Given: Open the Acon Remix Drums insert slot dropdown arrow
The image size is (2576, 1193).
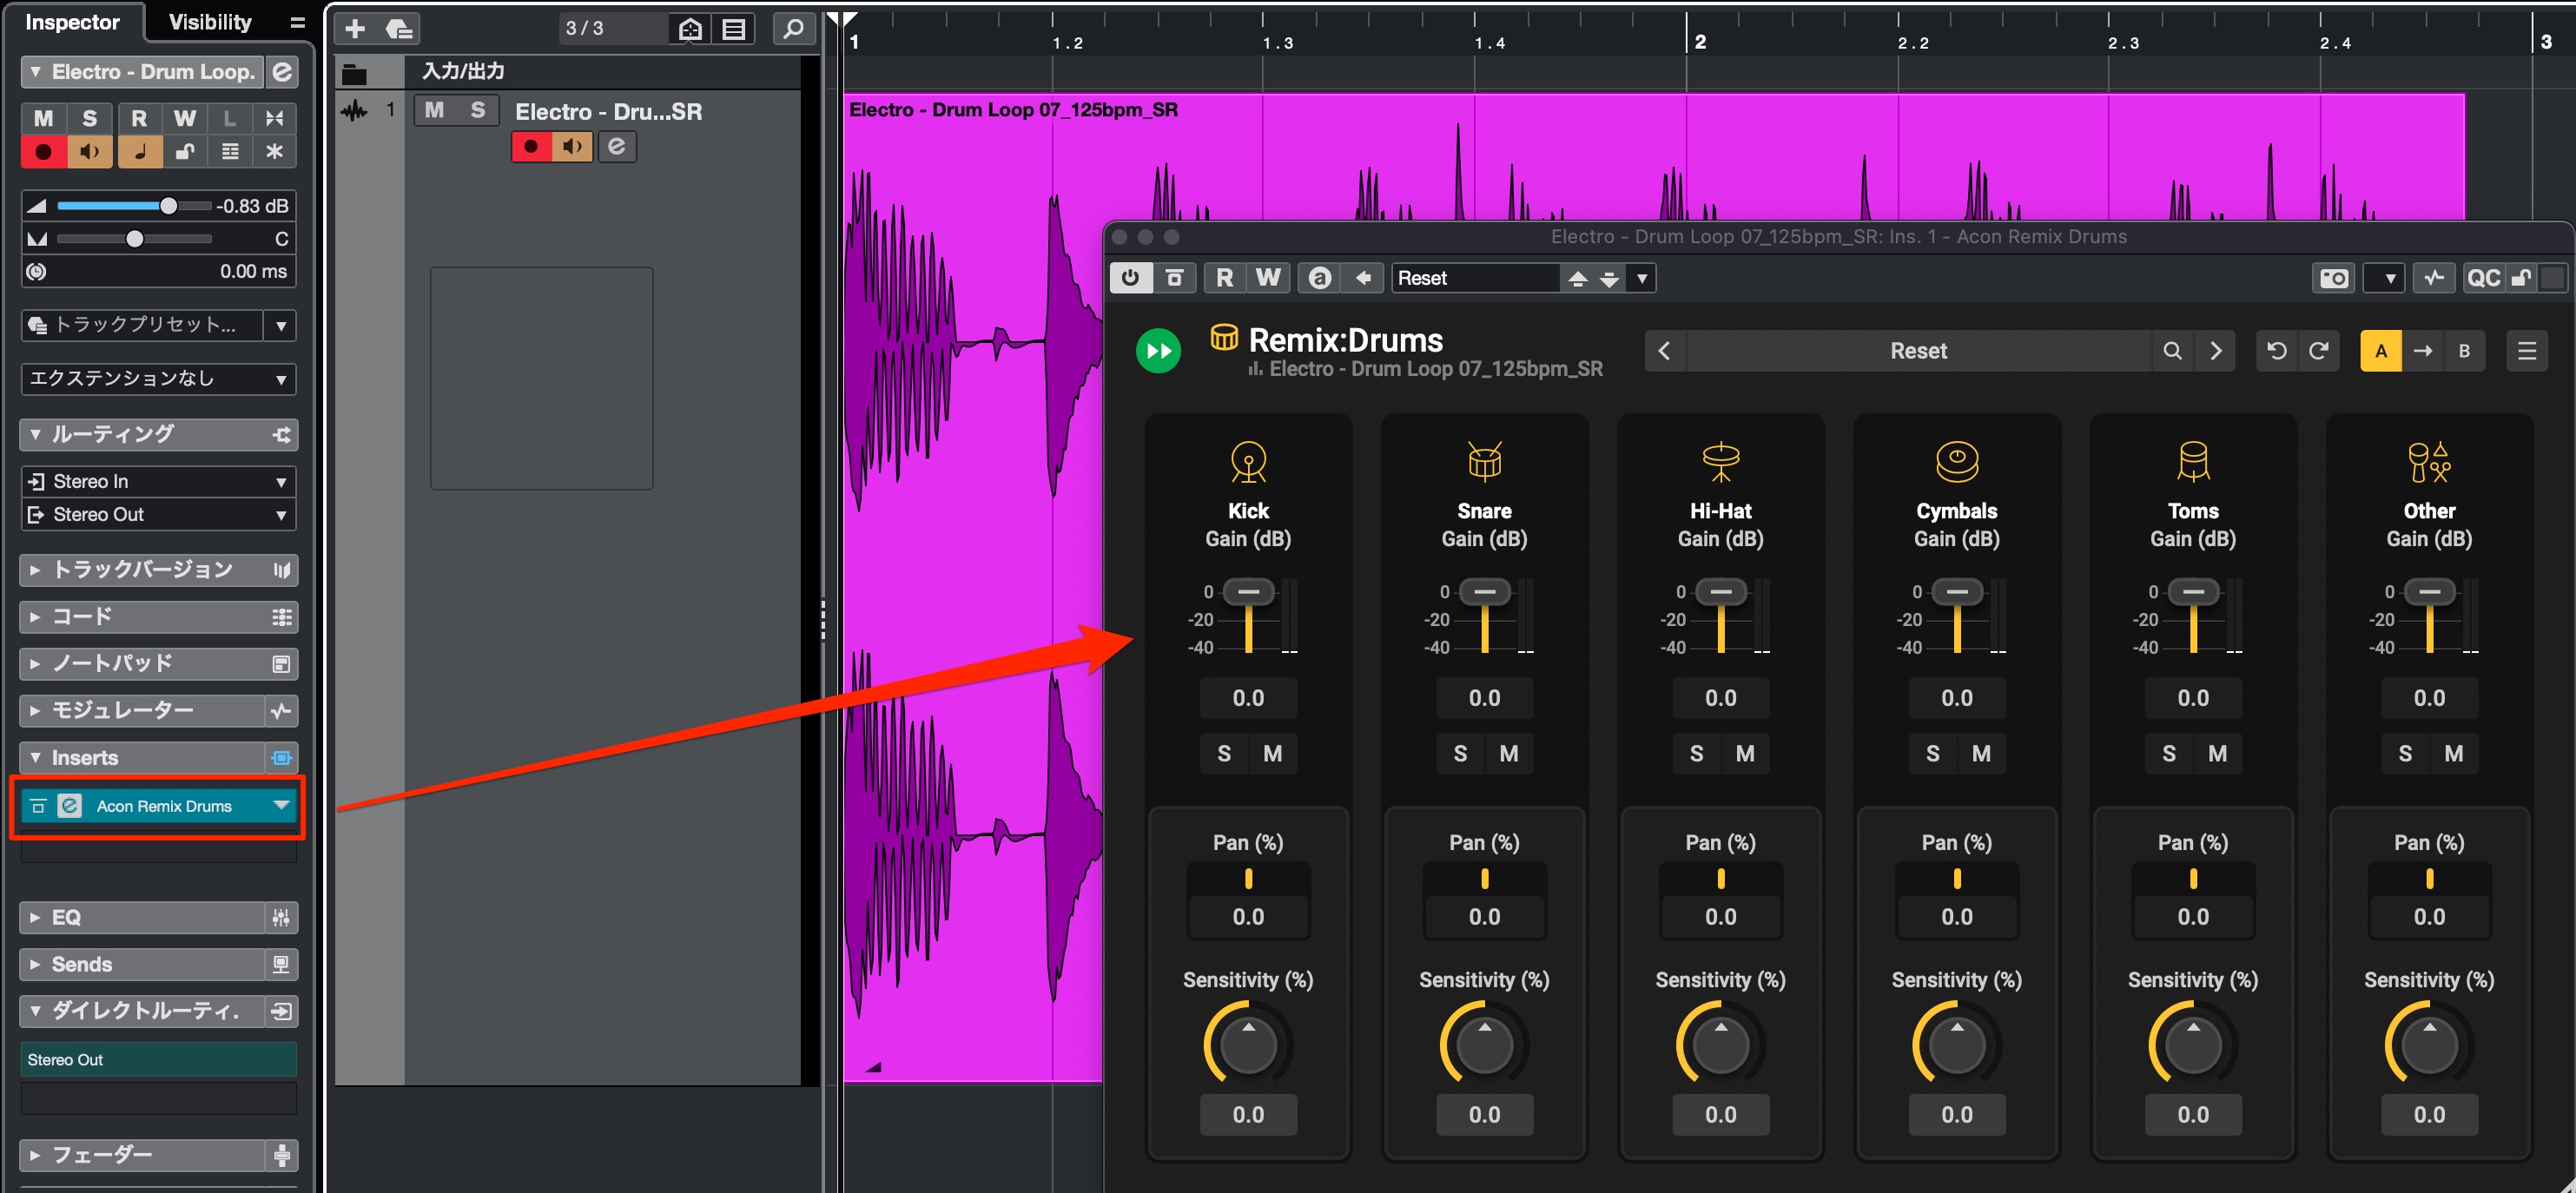Looking at the screenshot, I should click(282, 806).
